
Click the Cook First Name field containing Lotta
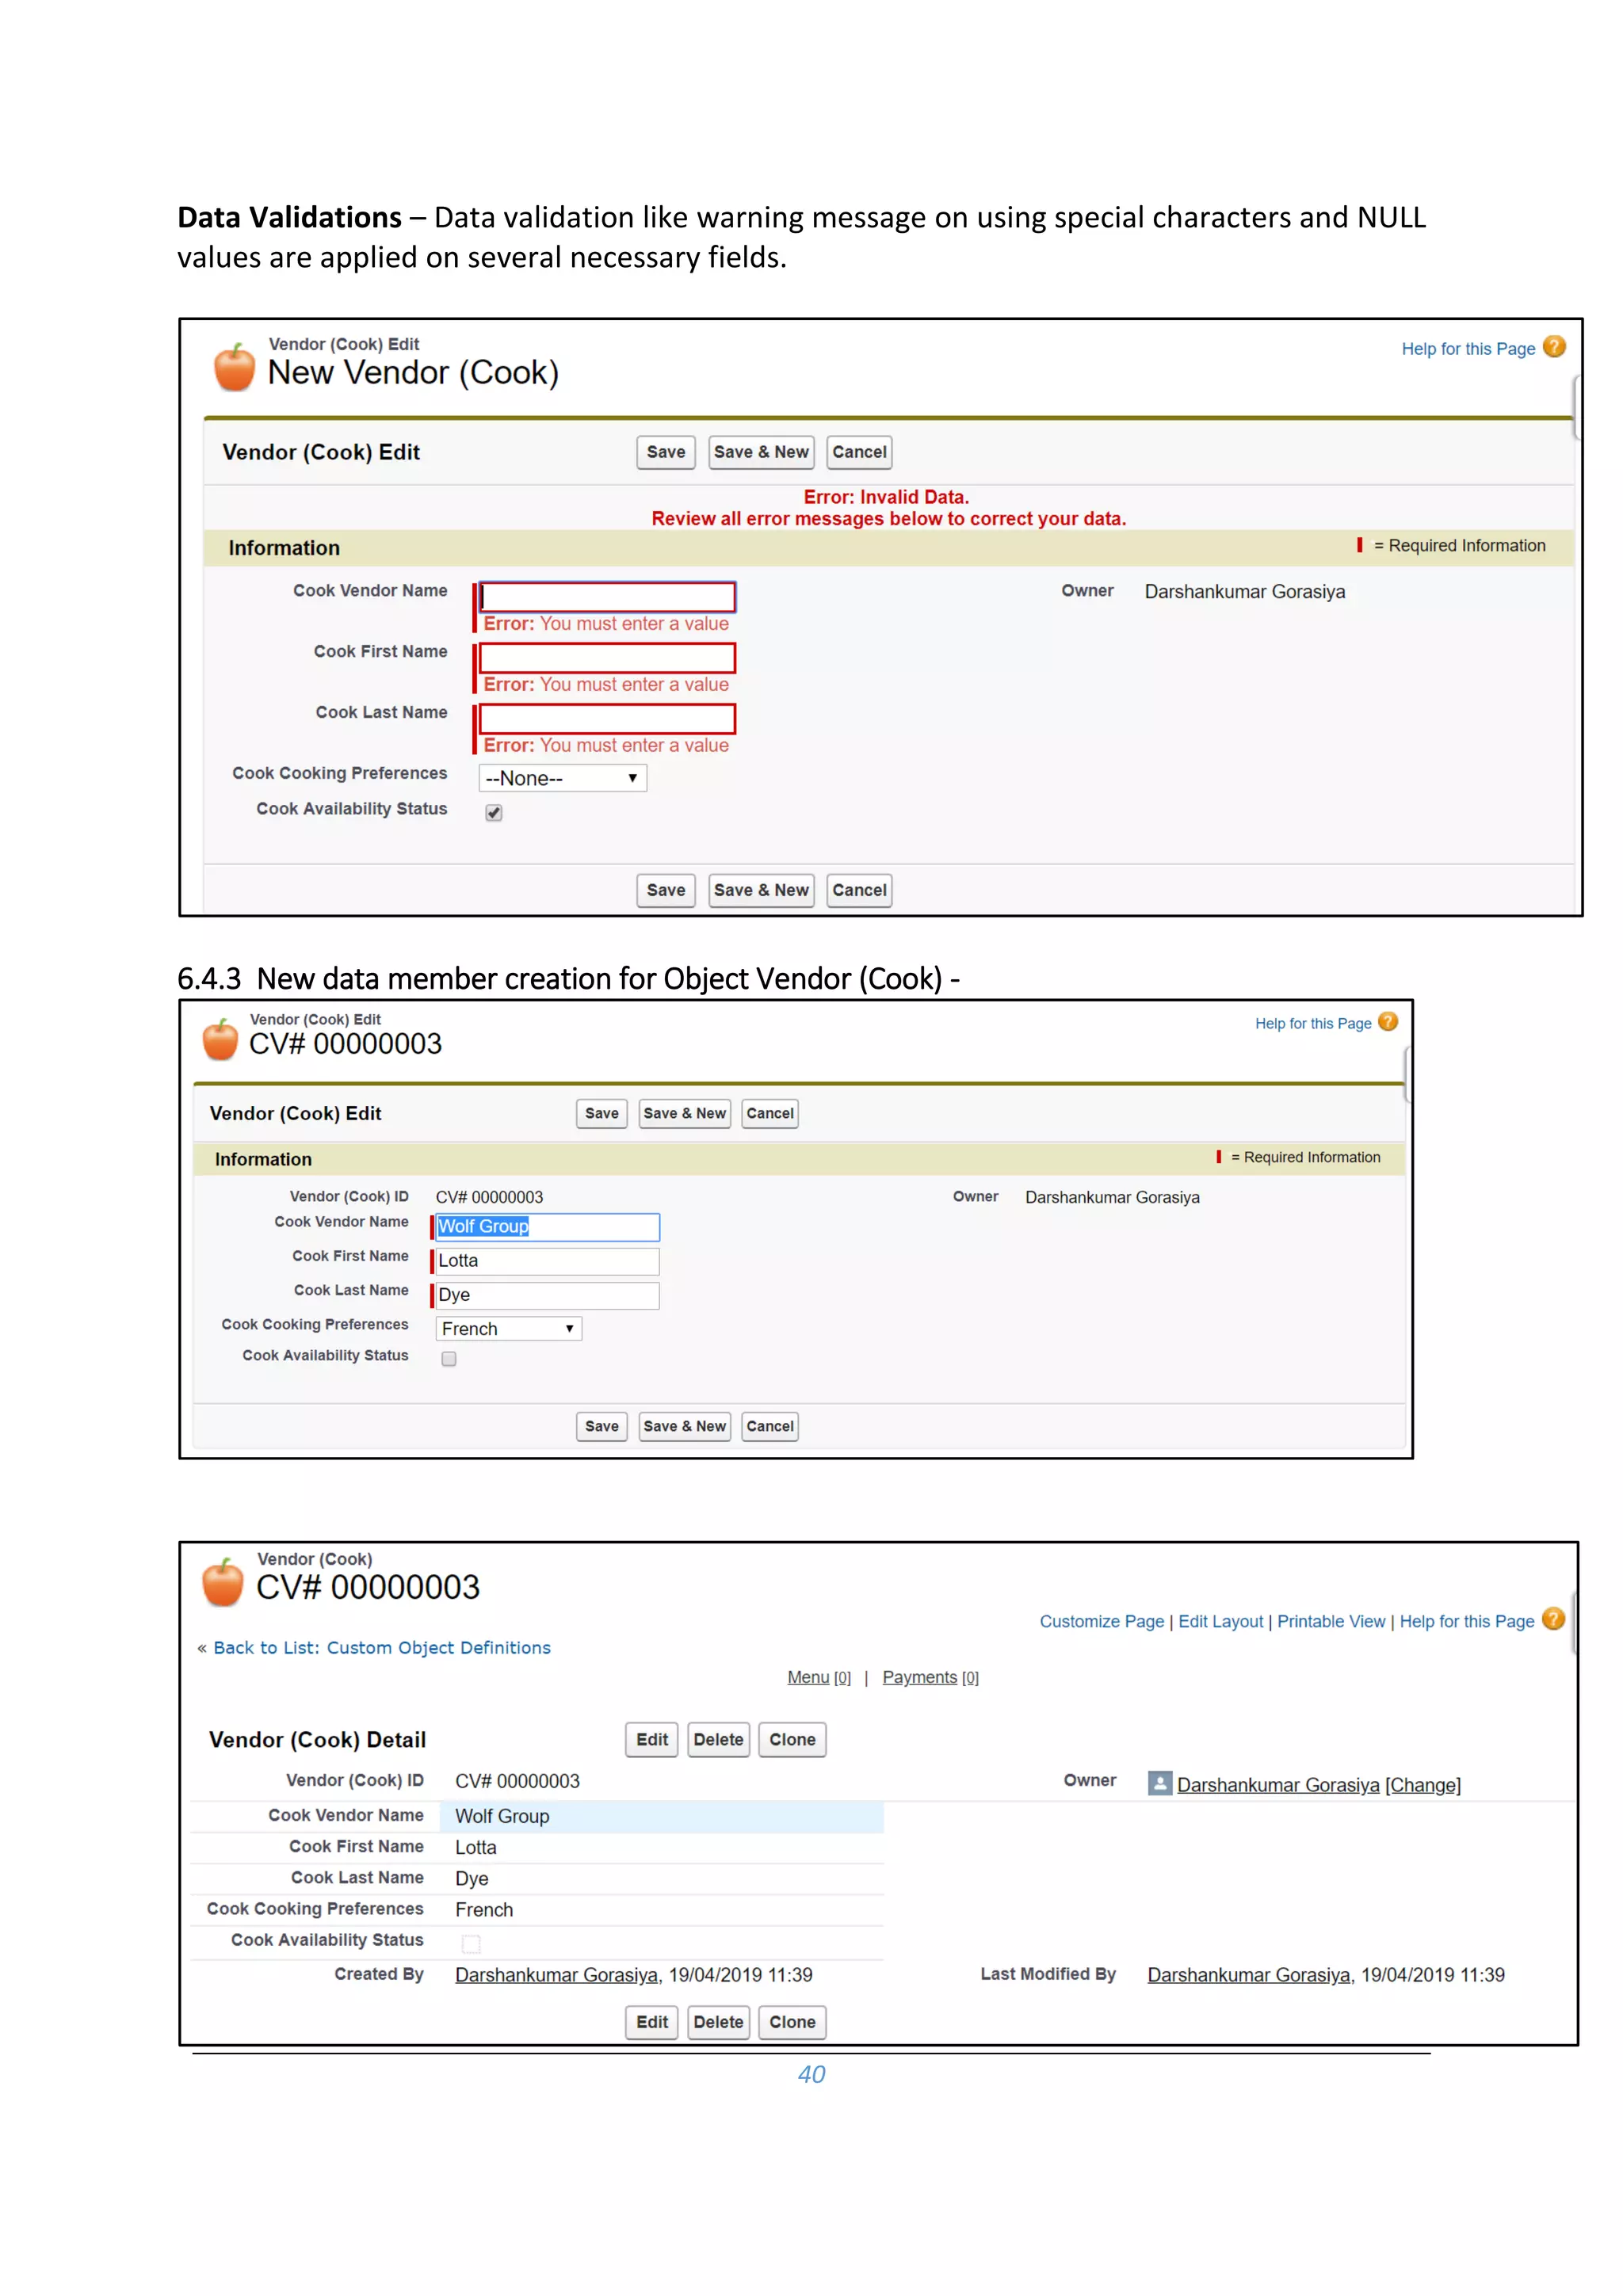547,1261
